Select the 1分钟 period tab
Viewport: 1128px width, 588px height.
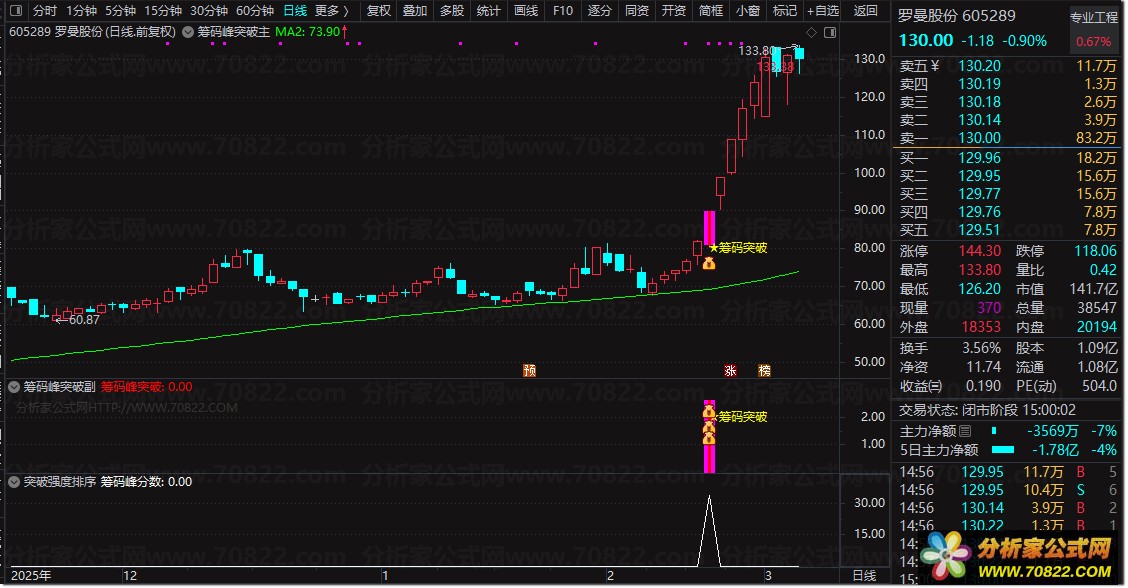81,11
